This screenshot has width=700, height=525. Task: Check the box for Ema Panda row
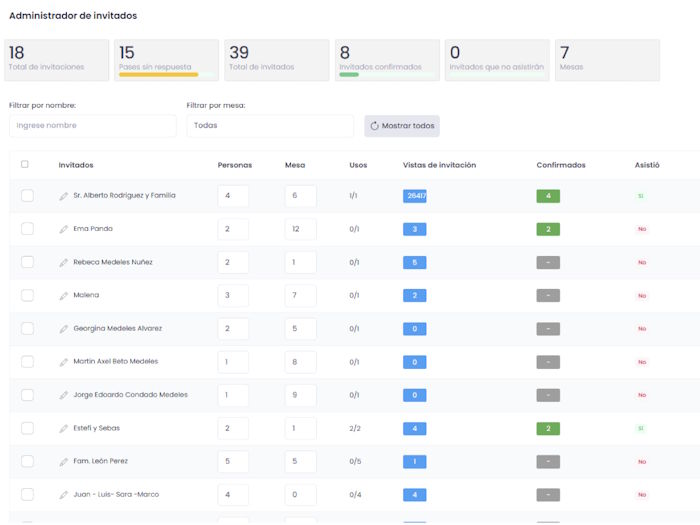[x=27, y=229]
